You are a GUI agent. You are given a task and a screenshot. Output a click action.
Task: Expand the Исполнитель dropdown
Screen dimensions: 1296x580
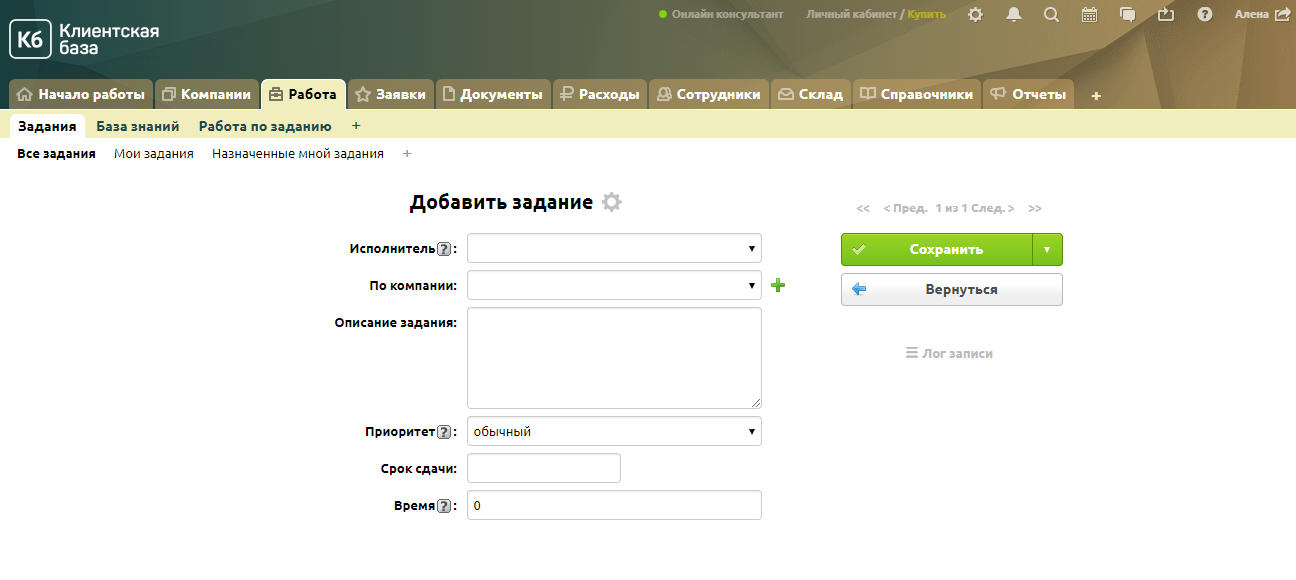[614, 248]
